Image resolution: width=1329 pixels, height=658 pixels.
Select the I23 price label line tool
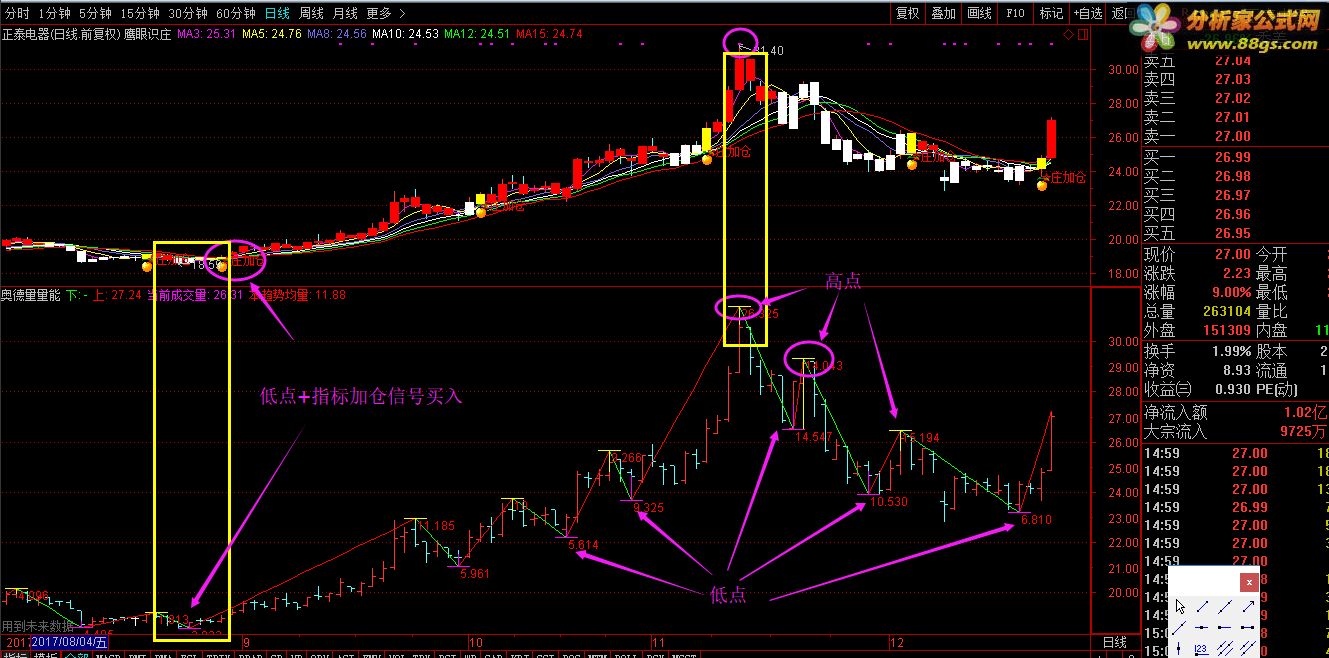1201,648
